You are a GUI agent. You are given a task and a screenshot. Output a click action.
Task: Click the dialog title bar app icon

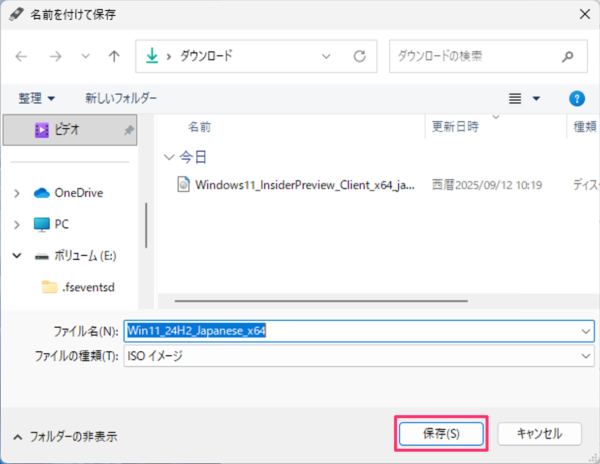tap(16, 15)
